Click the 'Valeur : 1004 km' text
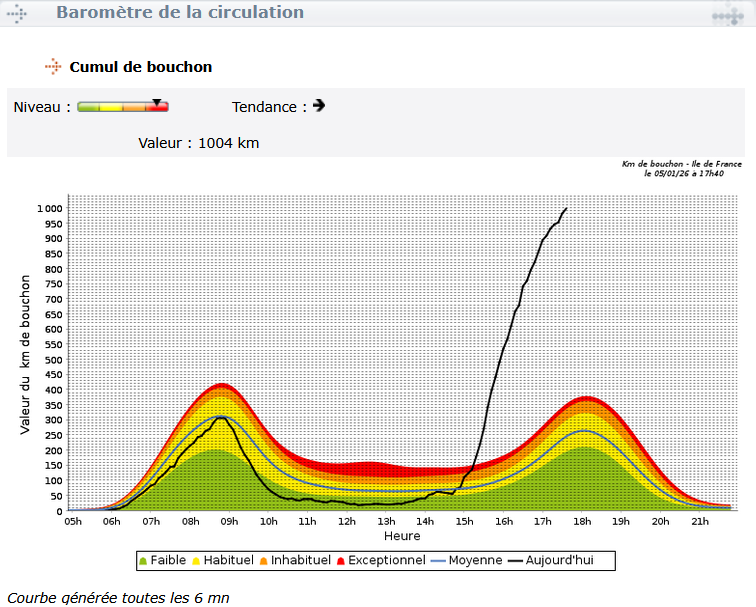Image resolution: width=756 pixels, height=607 pixels. (x=199, y=143)
